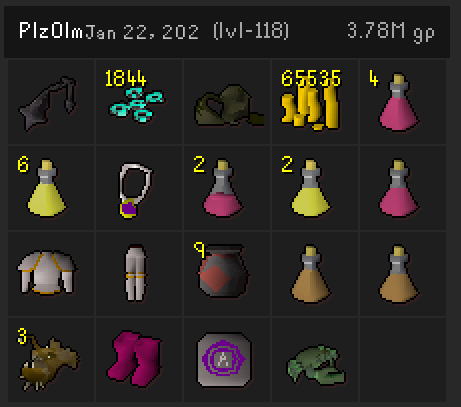This screenshot has height=407, width=461.
Task: Click the brown potion beside the dark pot
Action: [311, 274]
